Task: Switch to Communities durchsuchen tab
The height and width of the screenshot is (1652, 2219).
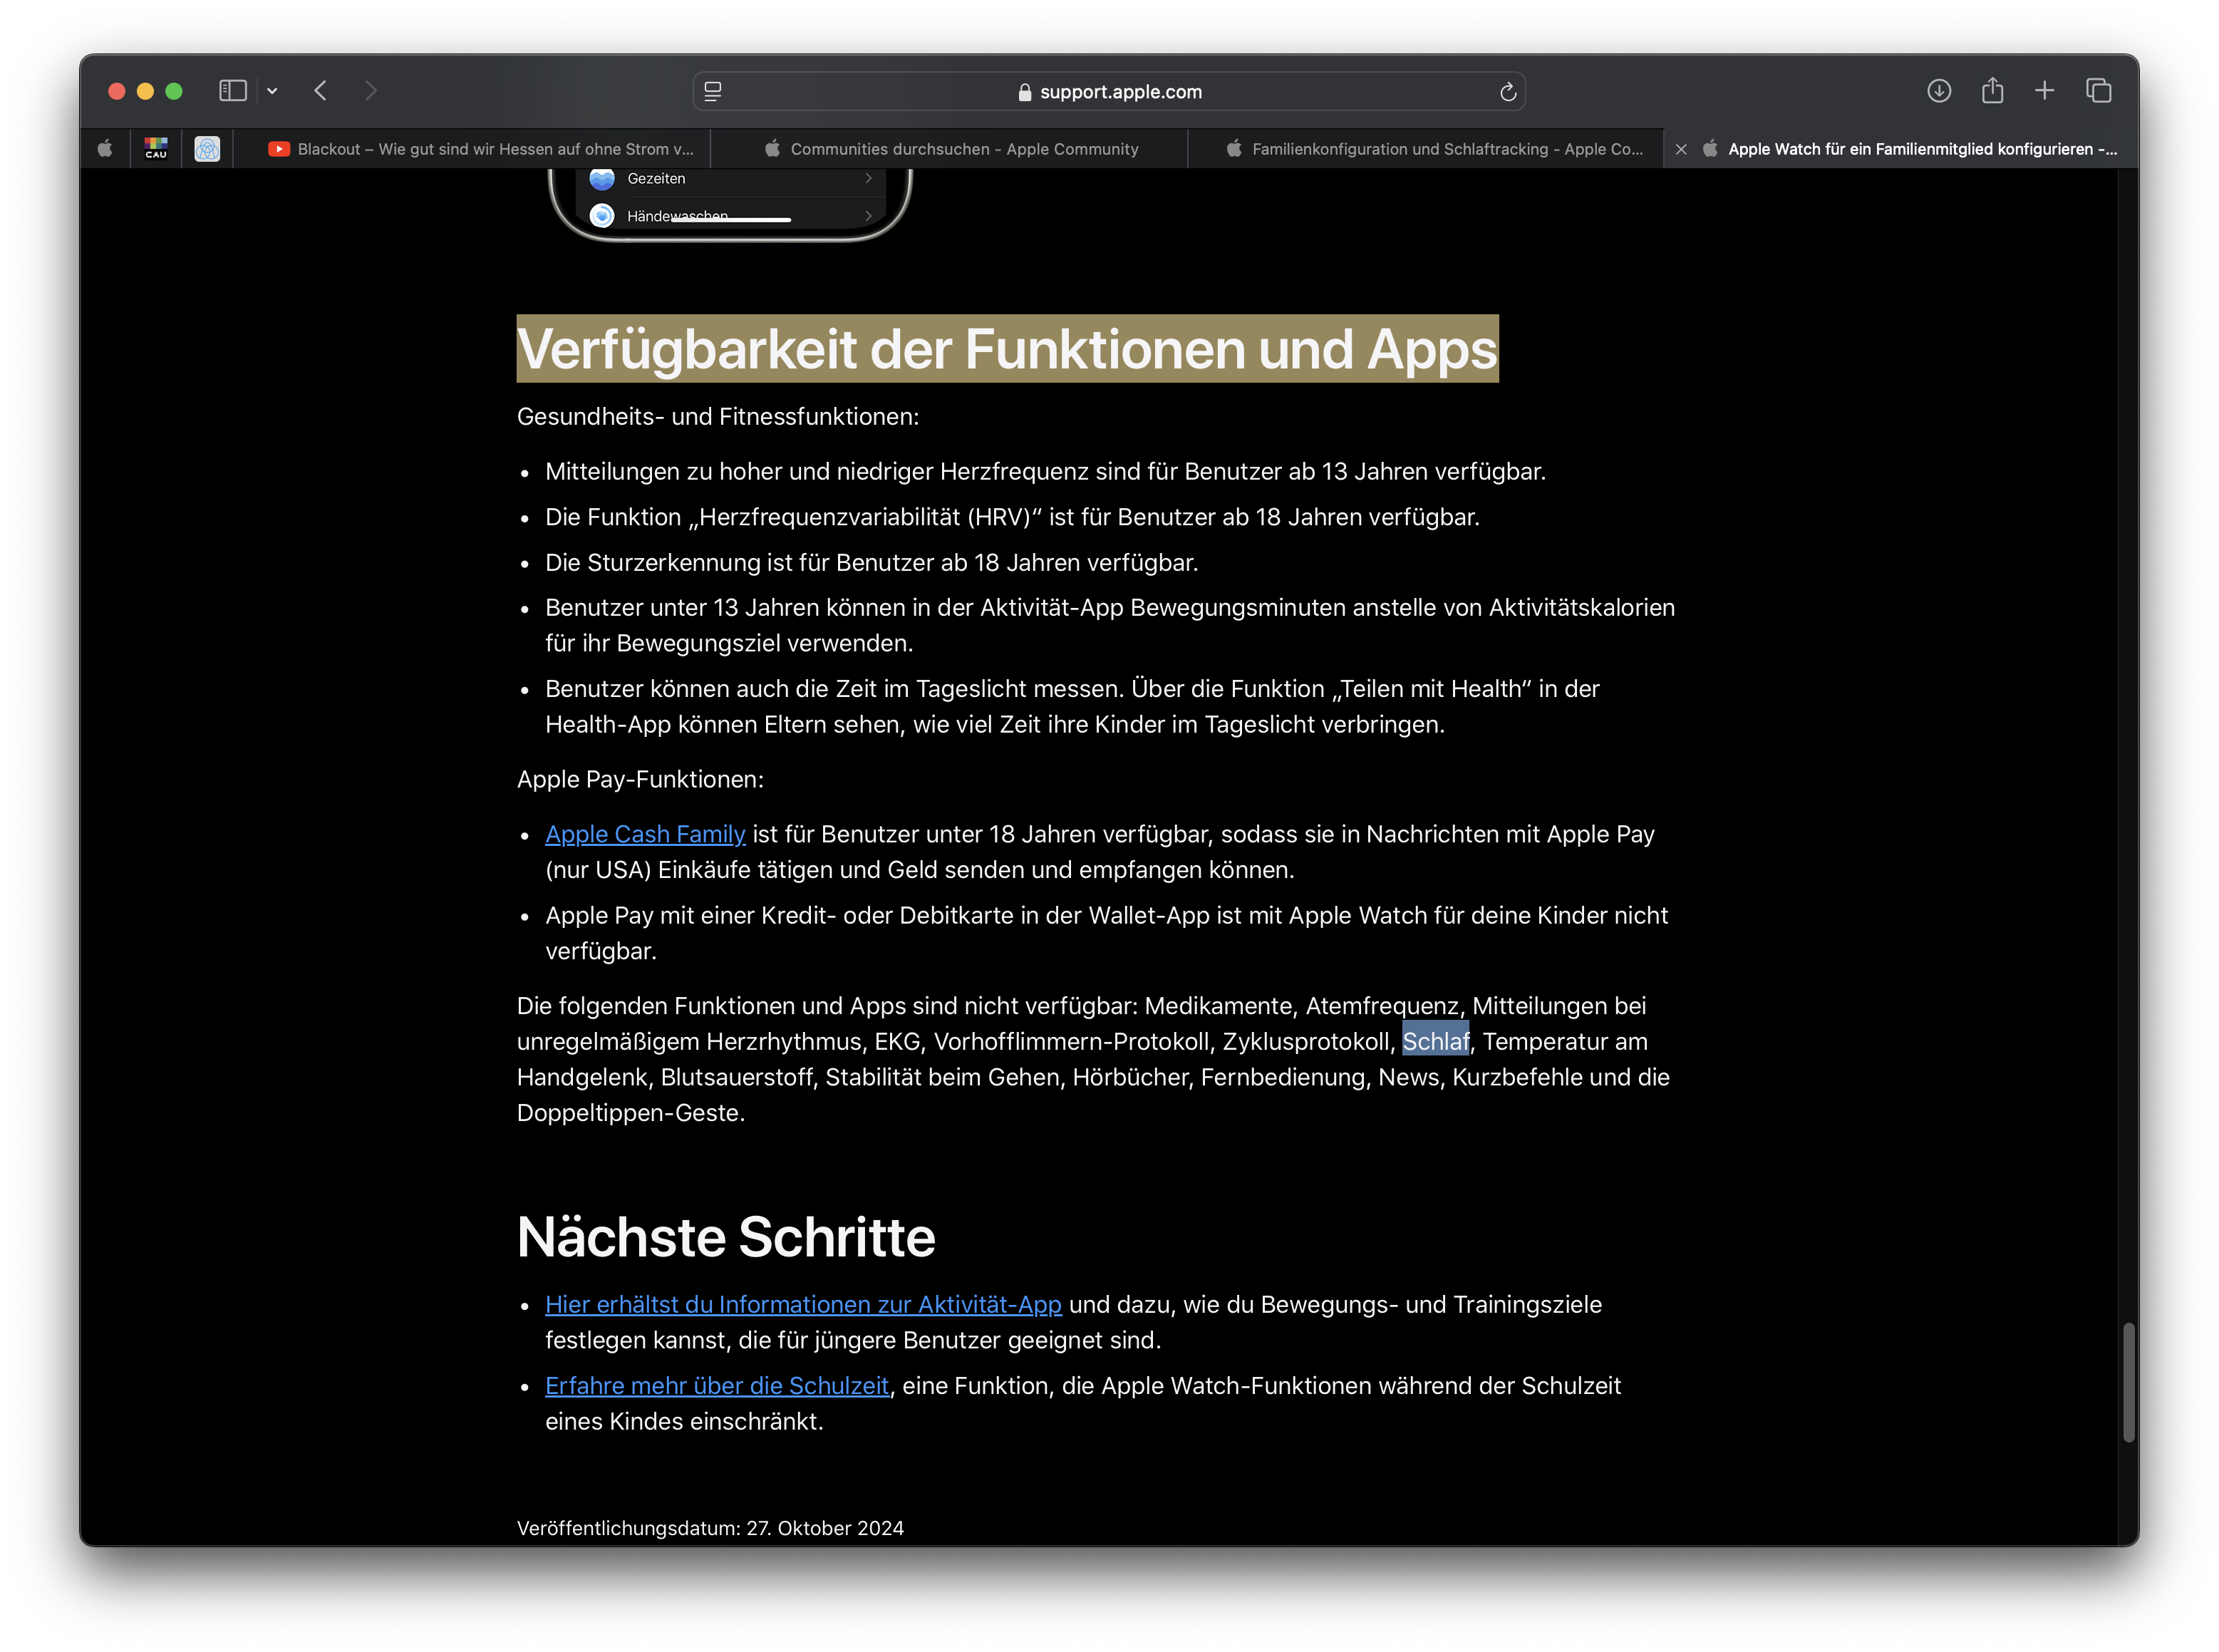Action: point(951,149)
